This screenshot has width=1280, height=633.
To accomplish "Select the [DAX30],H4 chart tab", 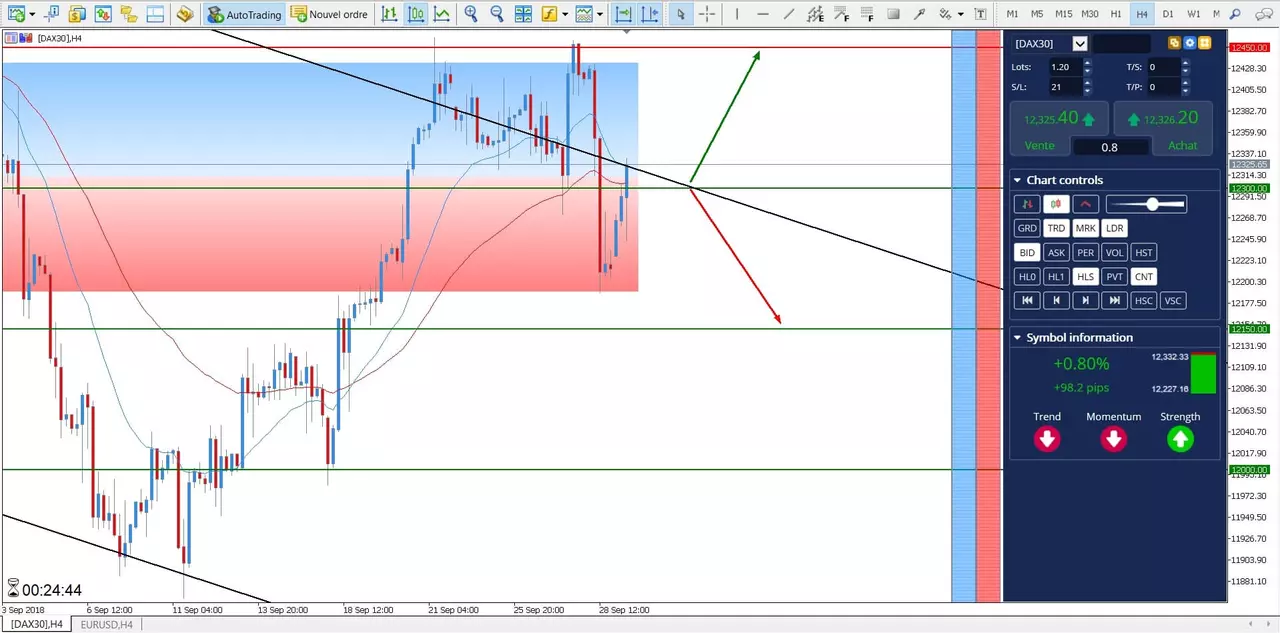I will [37, 624].
